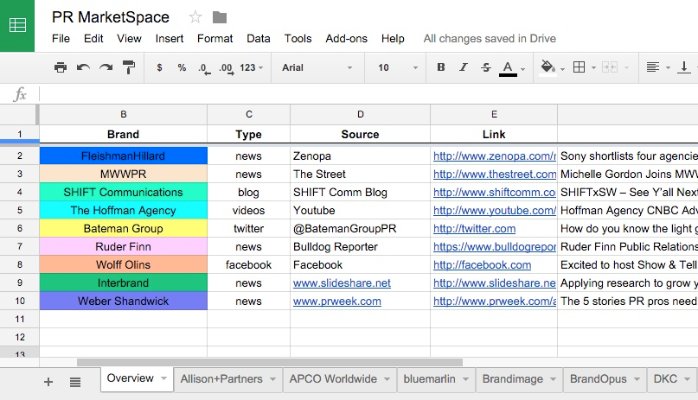Open the Edit menu
698x400 pixels.
coord(93,39)
